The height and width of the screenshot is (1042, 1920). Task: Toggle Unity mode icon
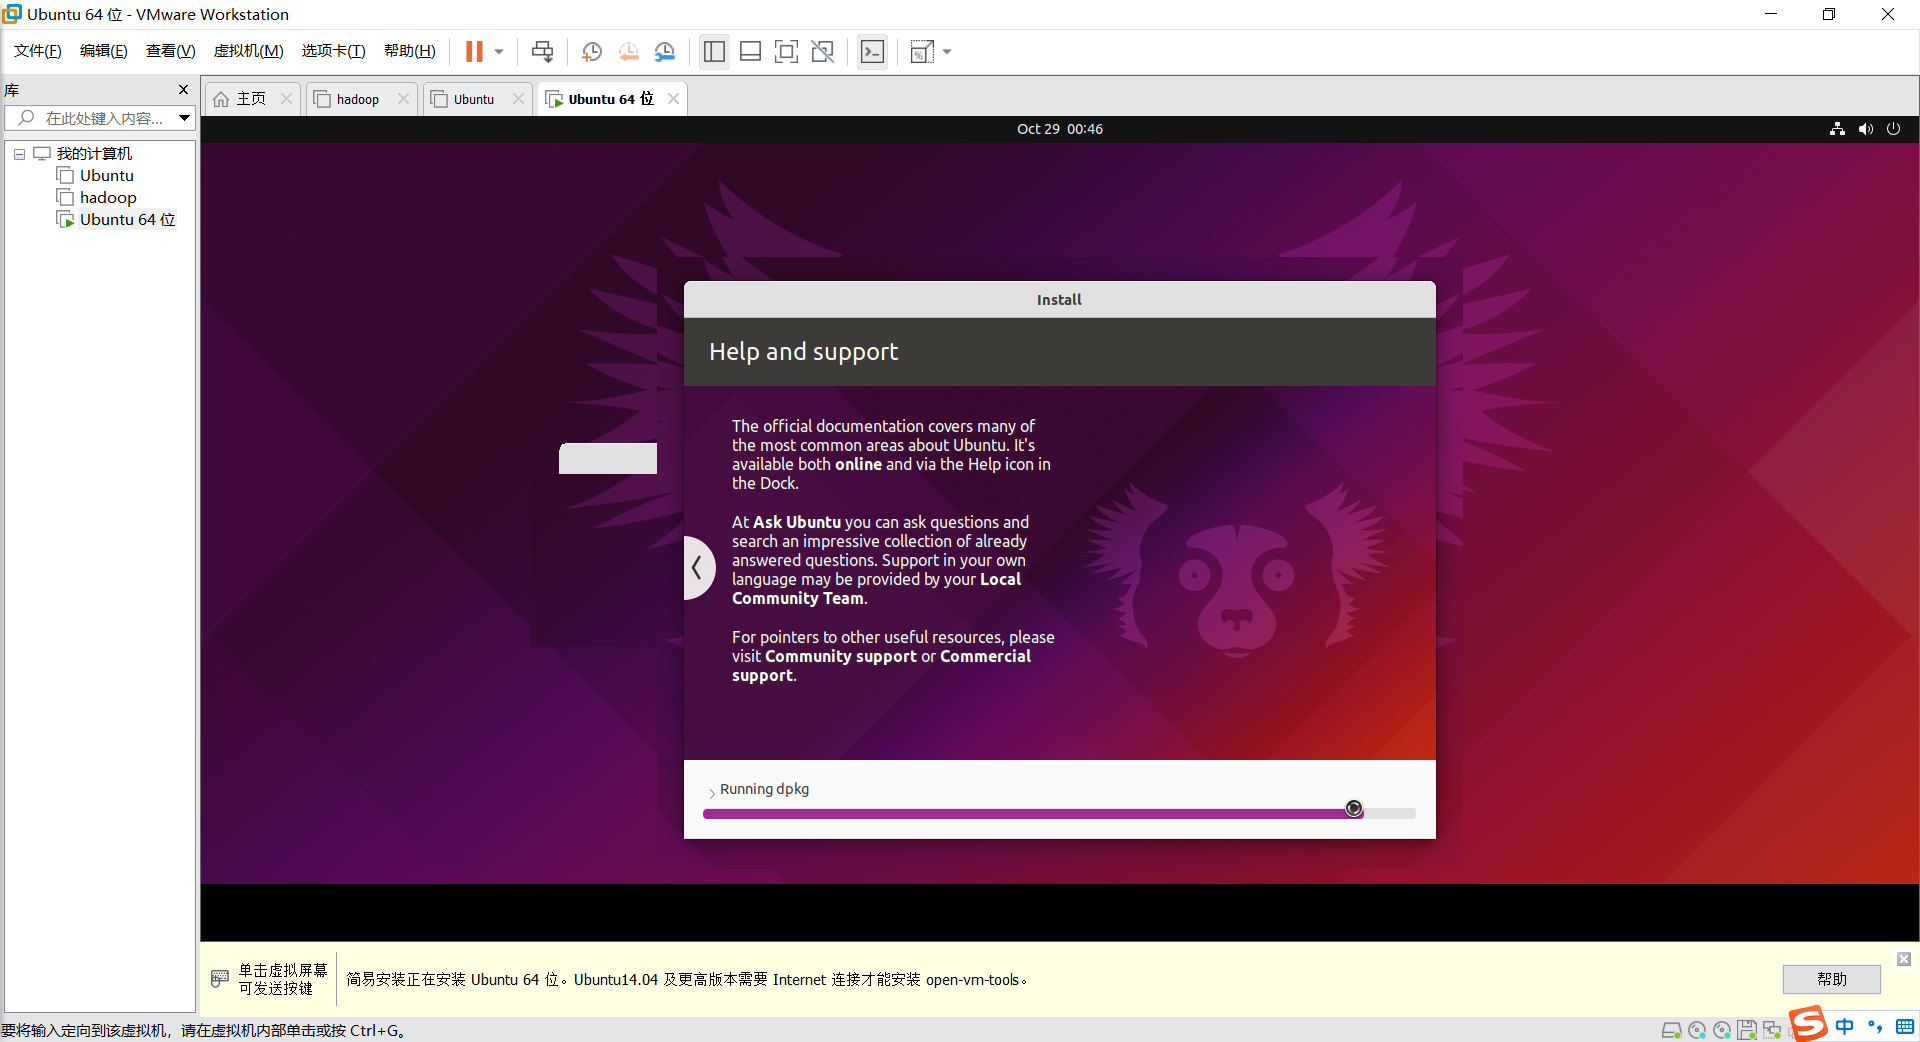823,51
